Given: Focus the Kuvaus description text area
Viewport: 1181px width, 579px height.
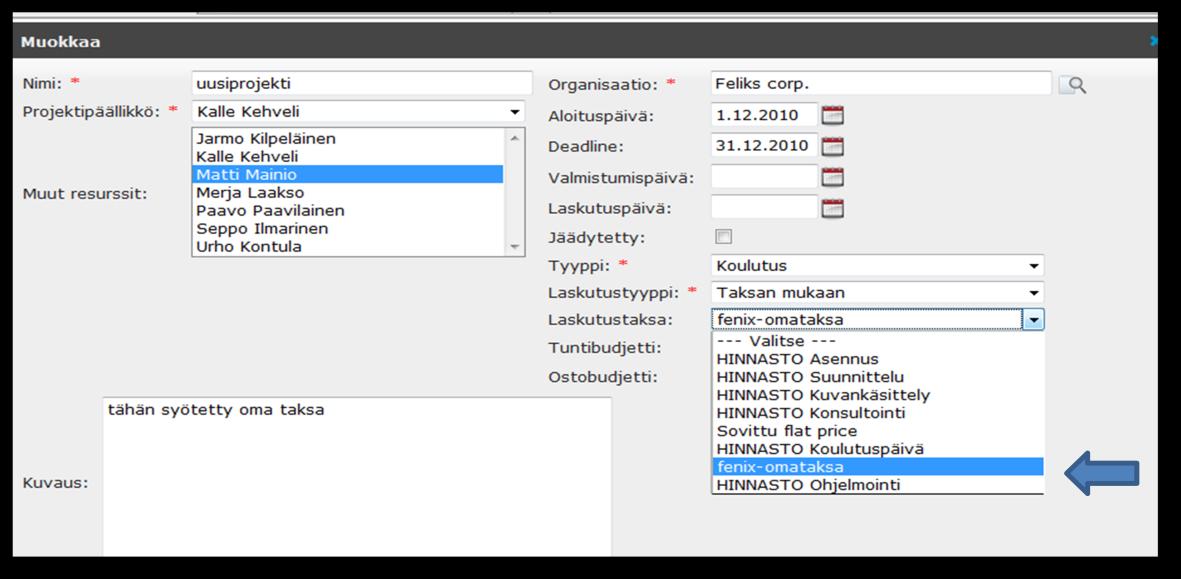Looking at the screenshot, I should [x=356, y=477].
